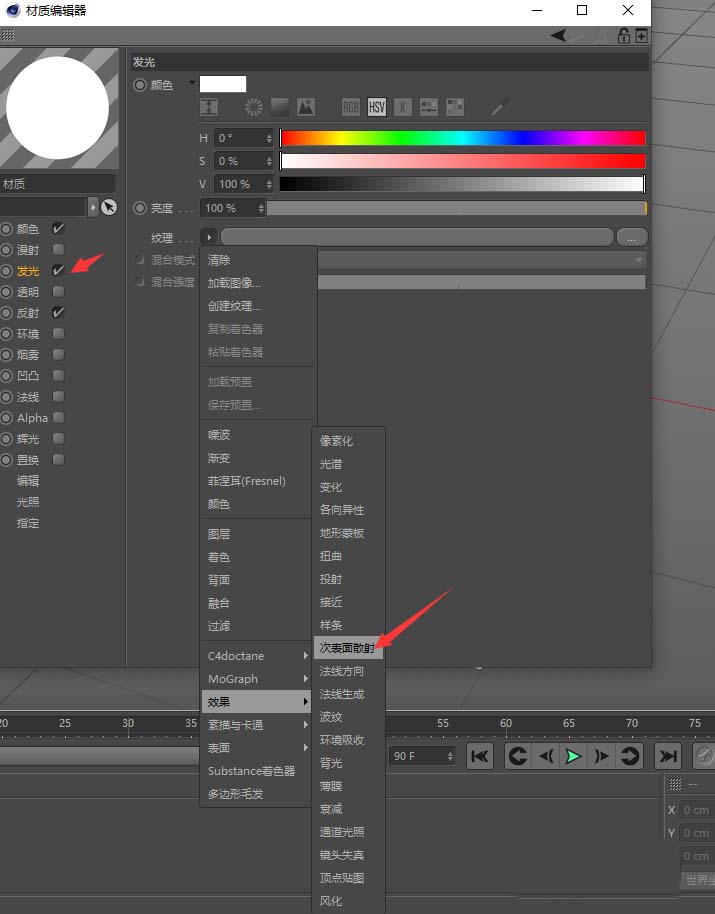Jump to previous keyframe button
The width and height of the screenshot is (715, 914).
point(517,756)
